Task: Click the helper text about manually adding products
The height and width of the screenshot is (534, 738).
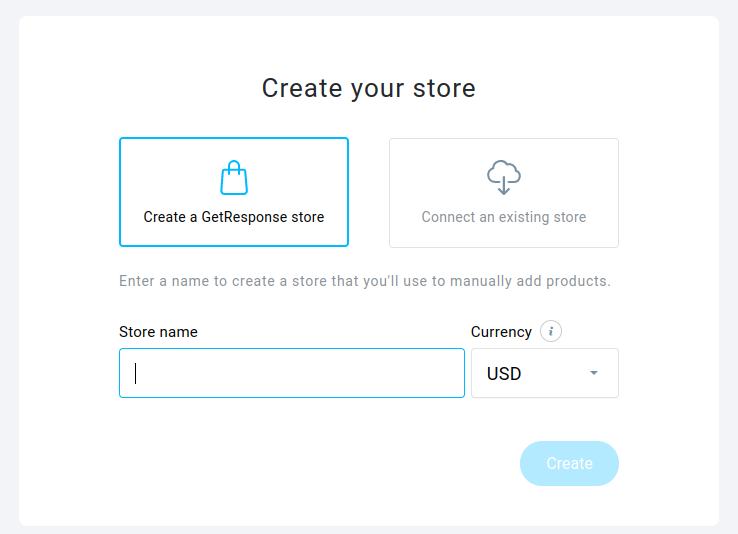Action: pos(365,281)
